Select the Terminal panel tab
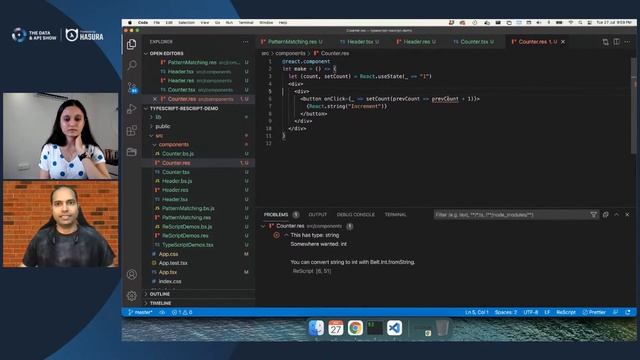The image size is (640, 360). (395, 215)
